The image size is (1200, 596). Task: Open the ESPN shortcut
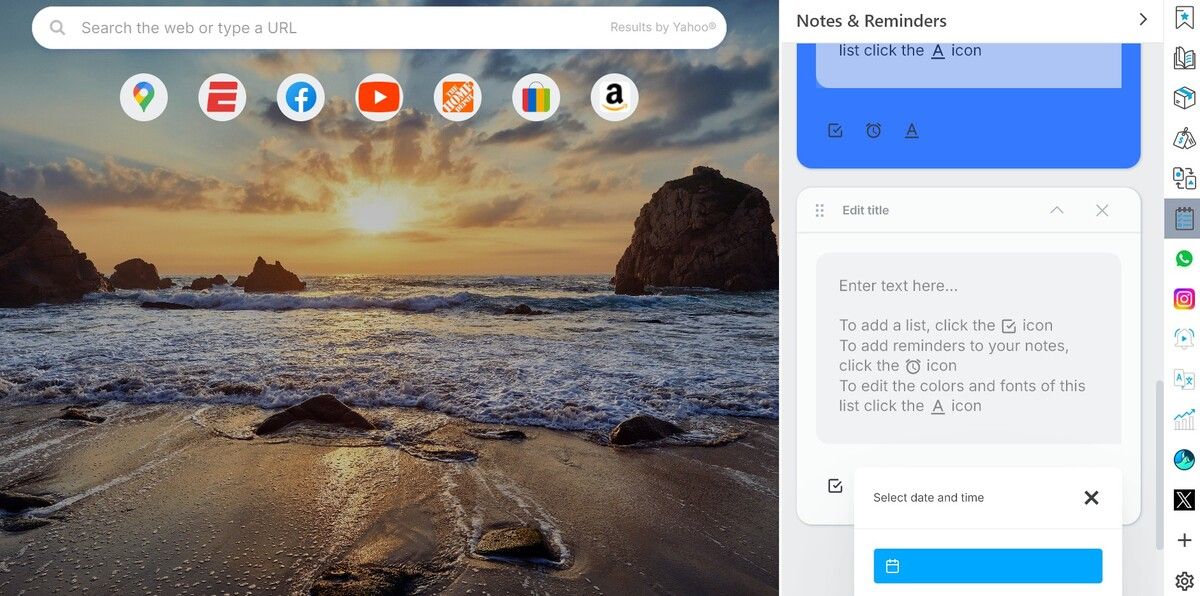[222, 98]
